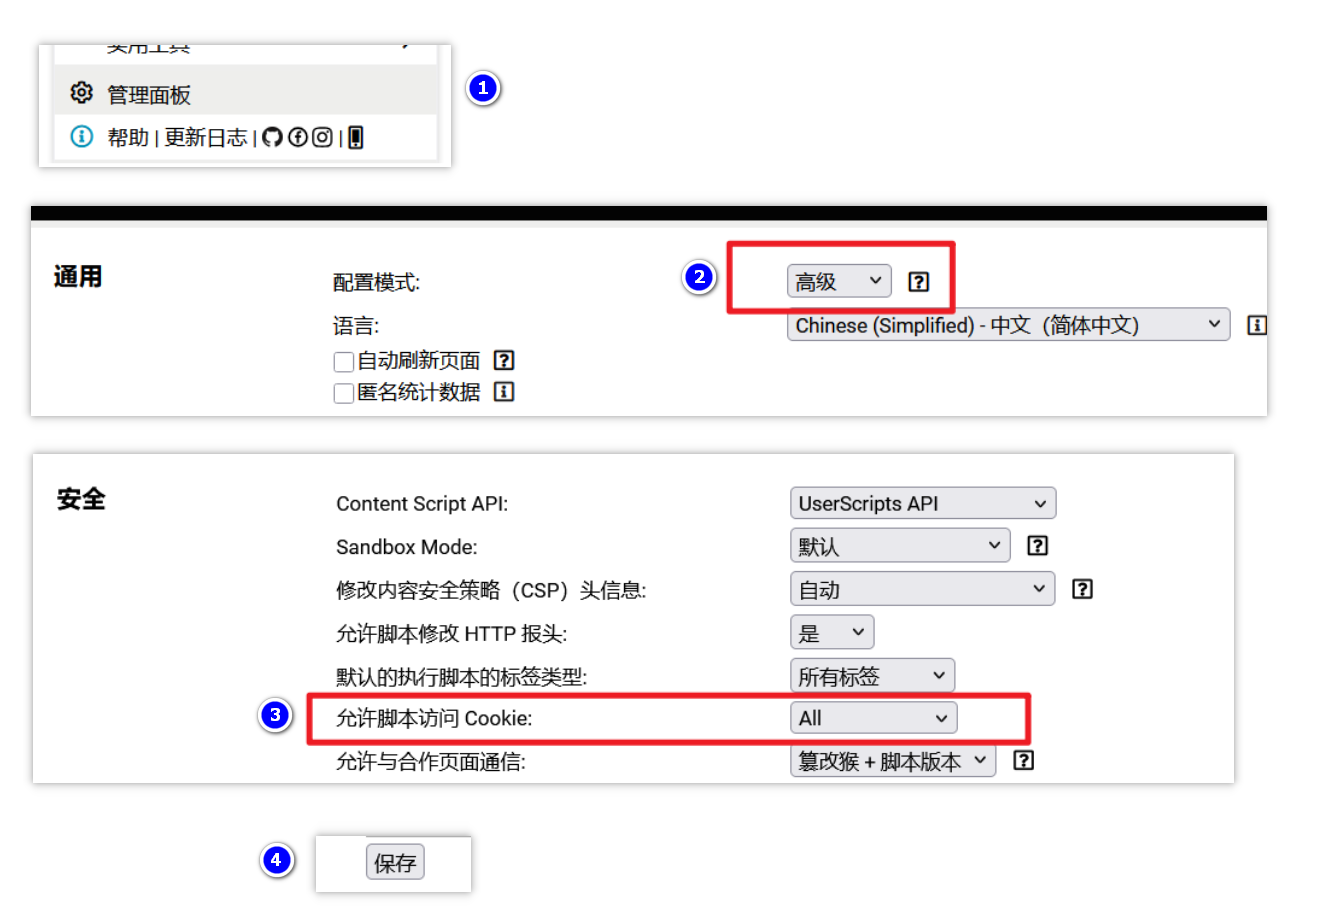1344x915 pixels.
Task: Open help for CSP 头信息 setting
Action: coord(1082,588)
